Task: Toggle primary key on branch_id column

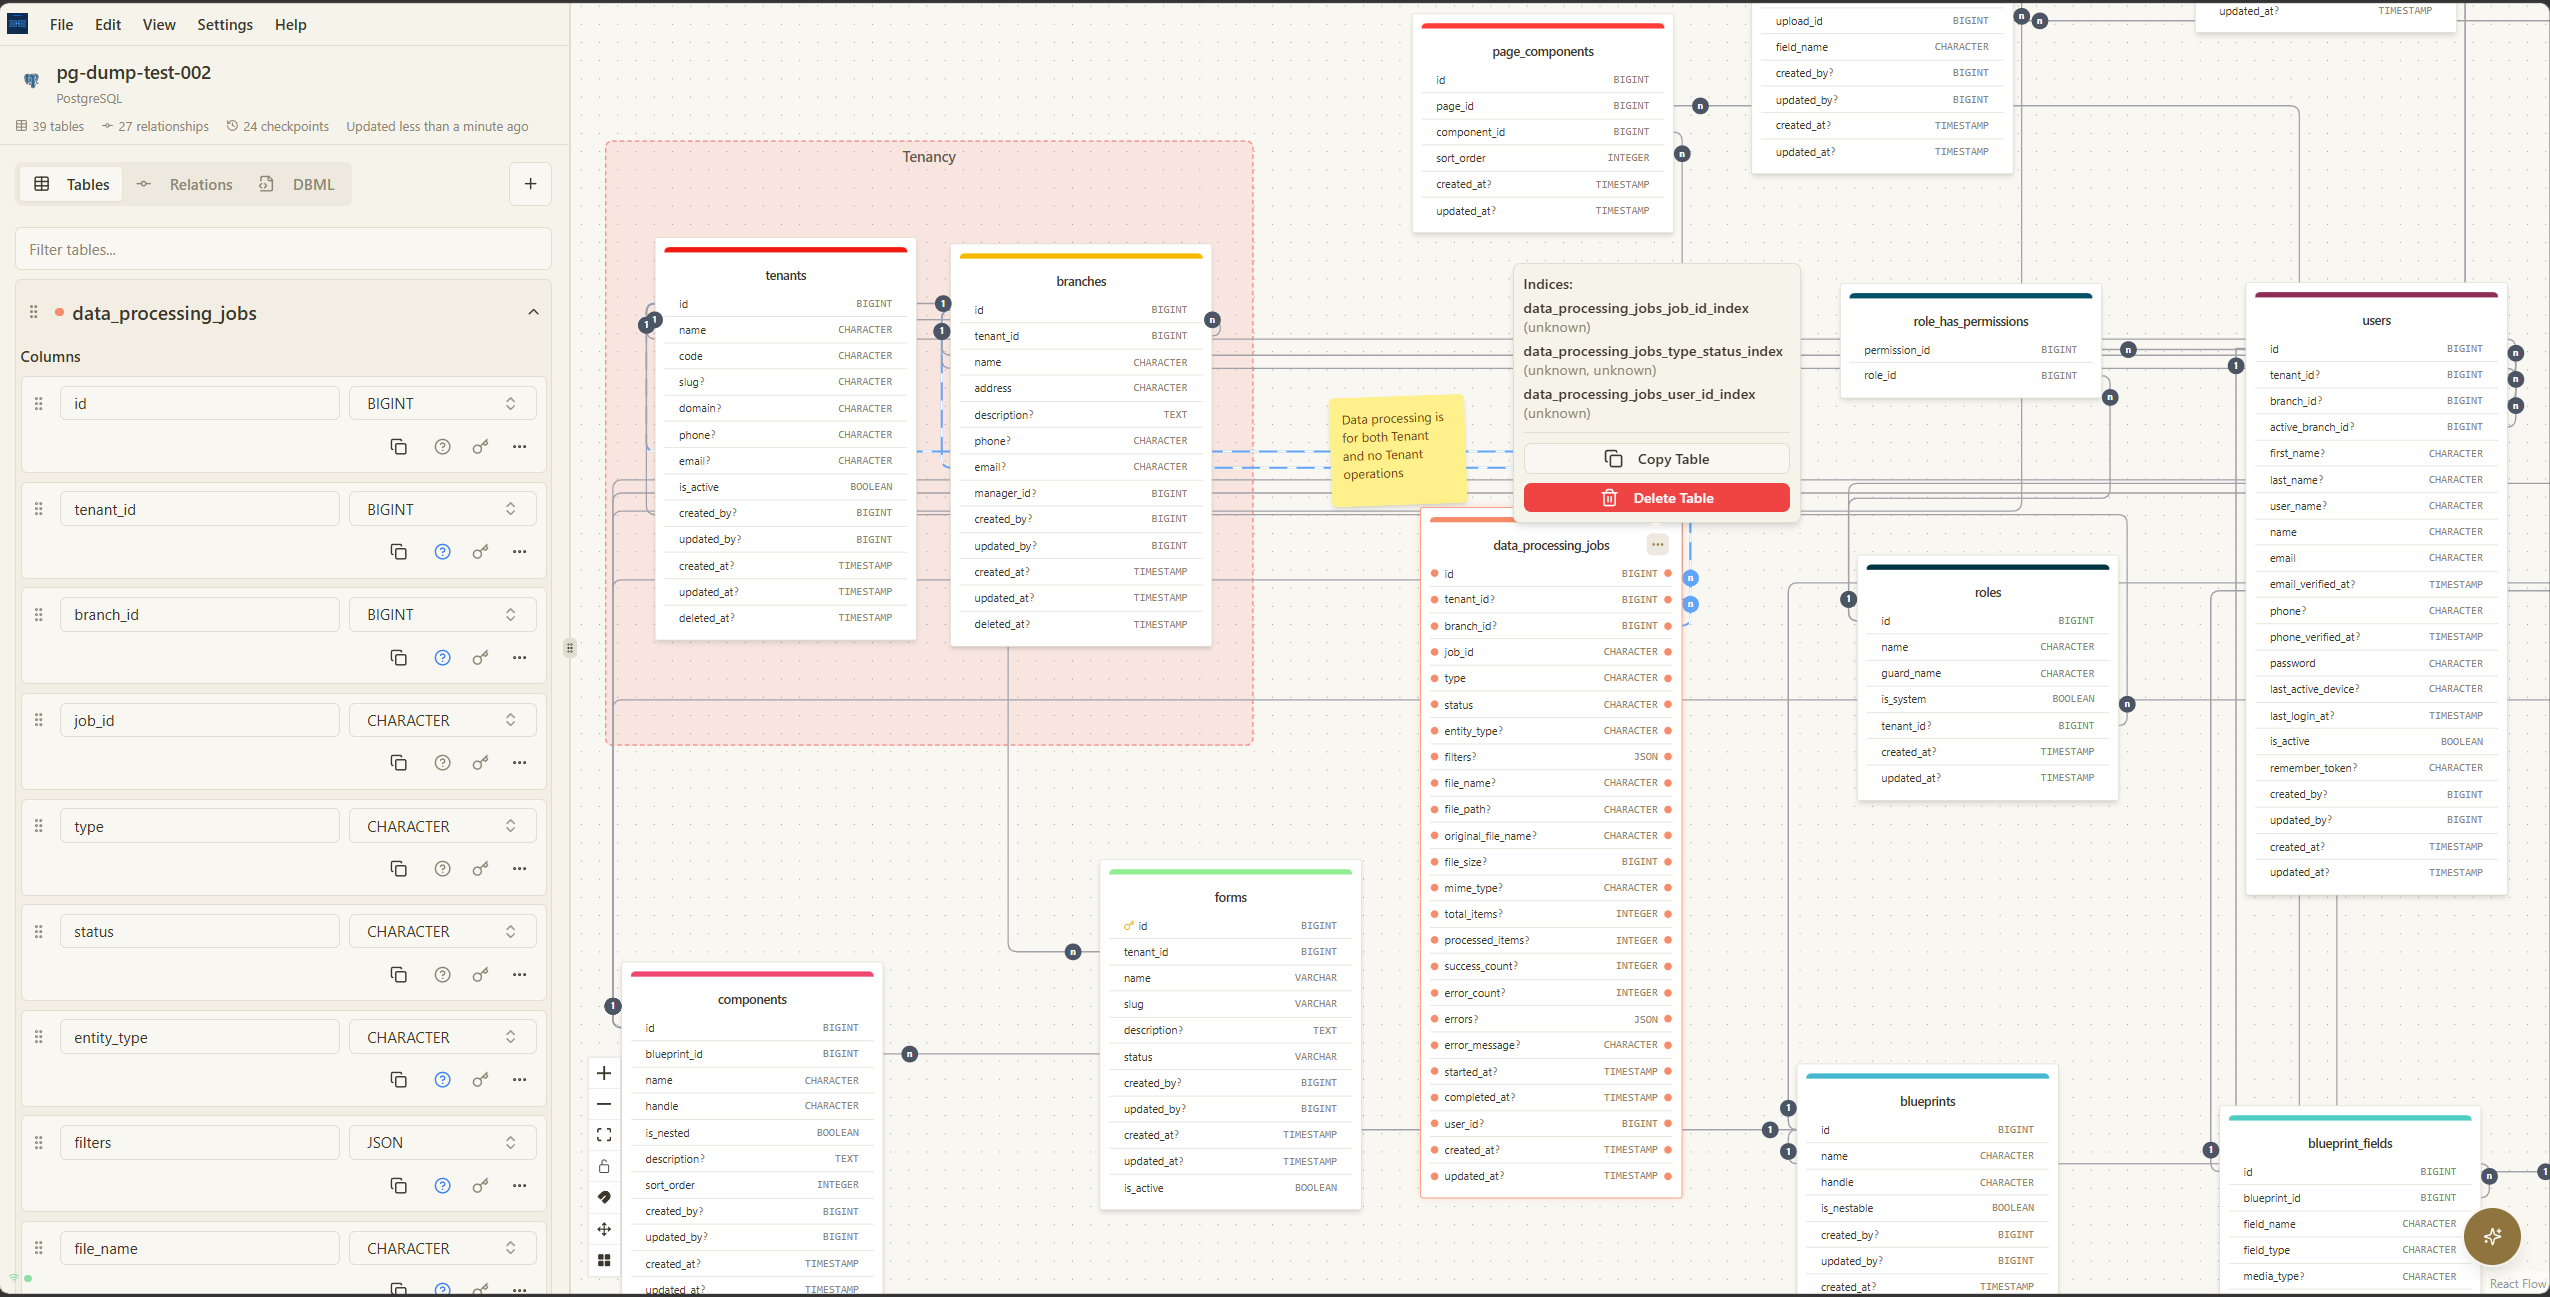Action: [481, 657]
